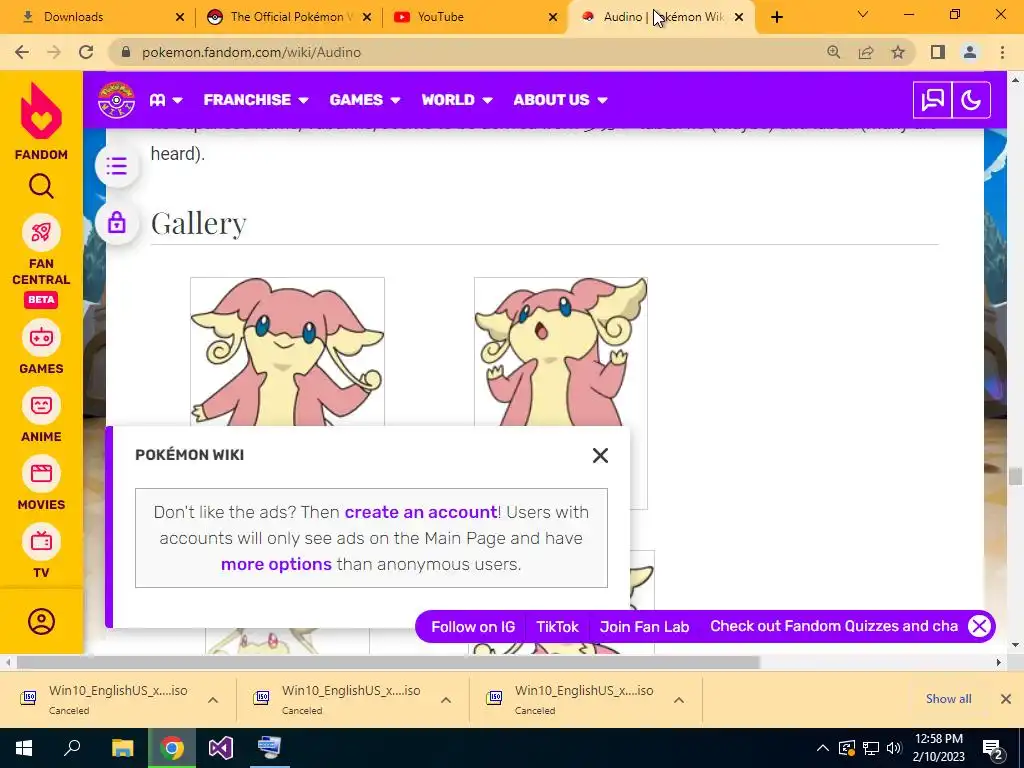1024x768 pixels.
Task: Open first Audino gallery image
Action: pos(287,352)
